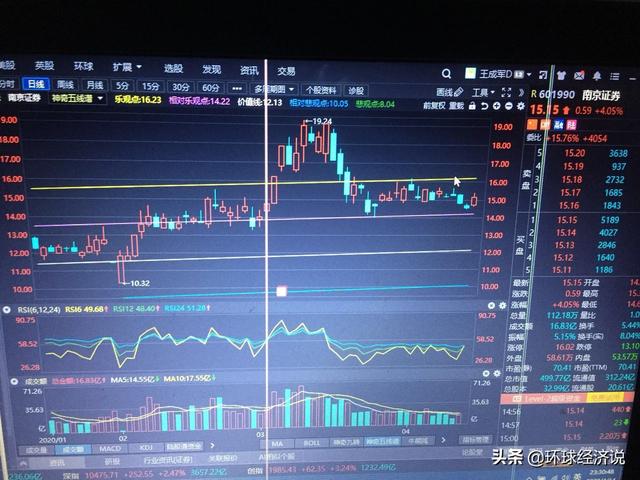This screenshot has height=480, width=640.
Task: Select the MA overlay tab
Action: pos(277,444)
